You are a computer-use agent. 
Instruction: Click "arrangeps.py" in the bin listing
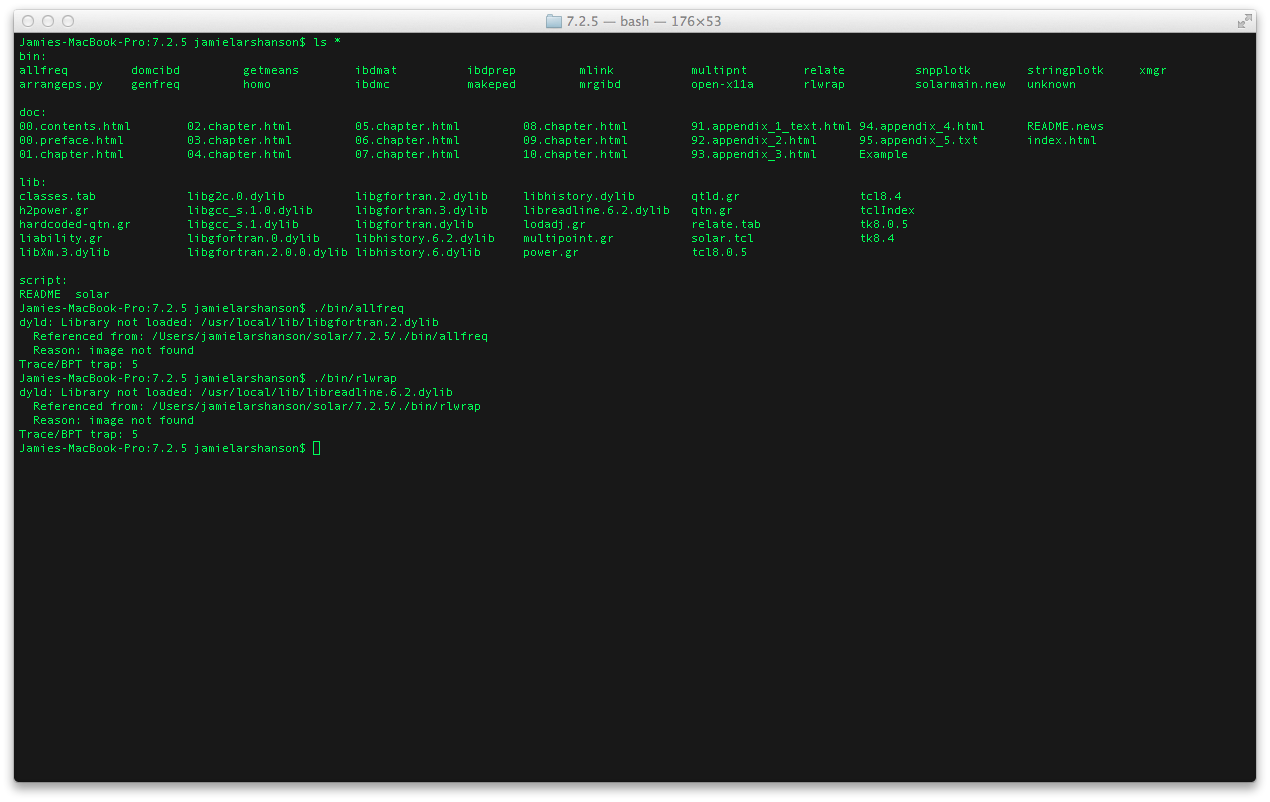[61, 84]
